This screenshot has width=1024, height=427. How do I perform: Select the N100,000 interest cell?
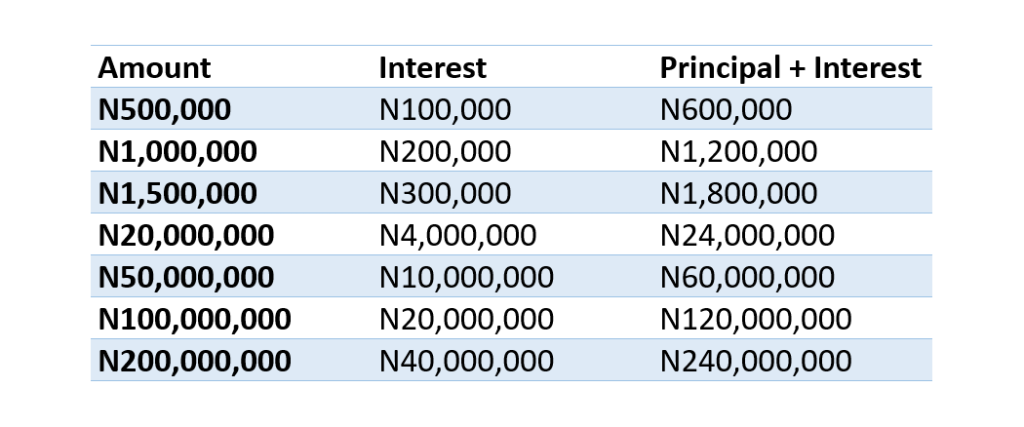445,110
